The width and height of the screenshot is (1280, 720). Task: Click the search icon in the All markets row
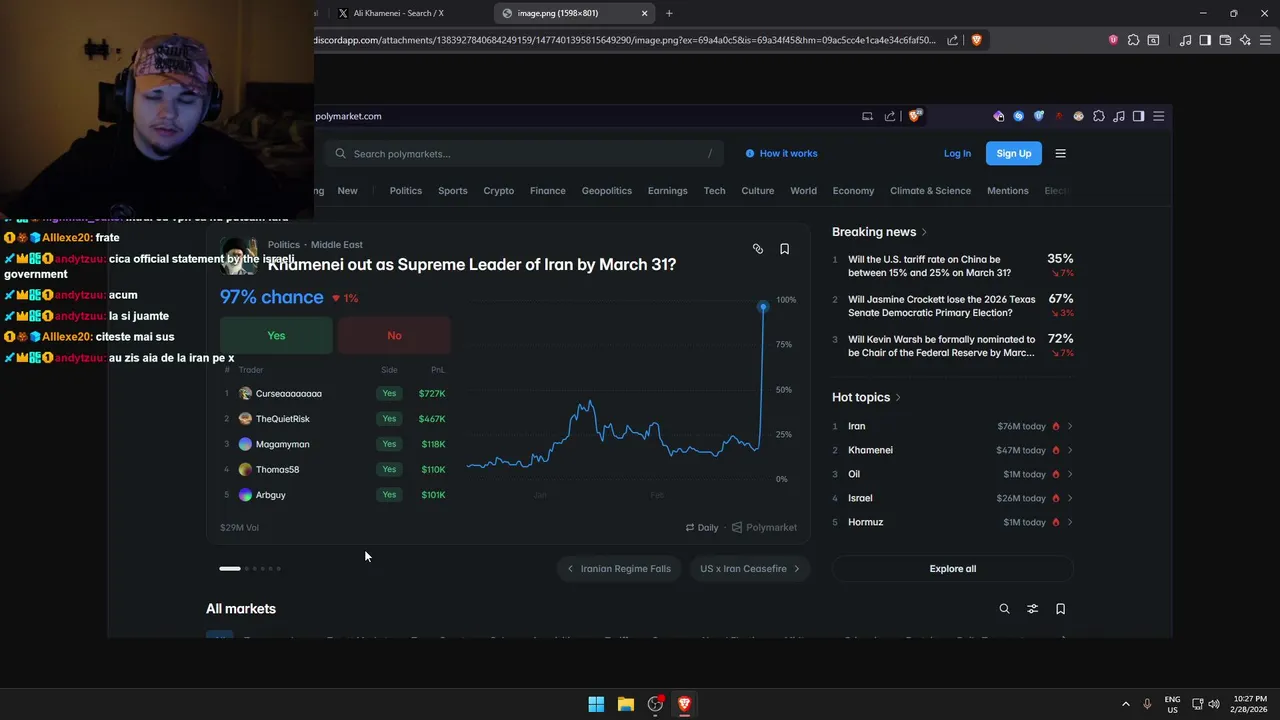pyautogui.click(x=1005, y=608)
